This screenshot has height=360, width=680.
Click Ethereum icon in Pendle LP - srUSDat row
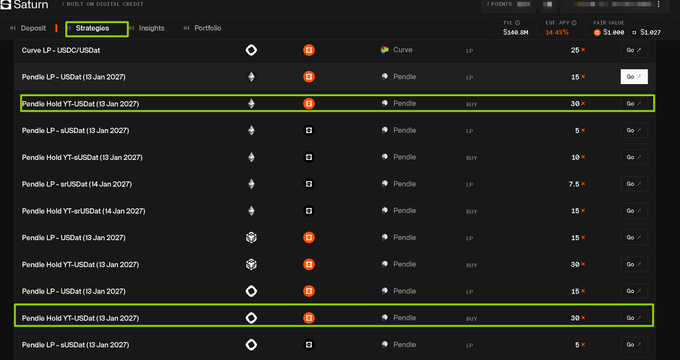251,184
